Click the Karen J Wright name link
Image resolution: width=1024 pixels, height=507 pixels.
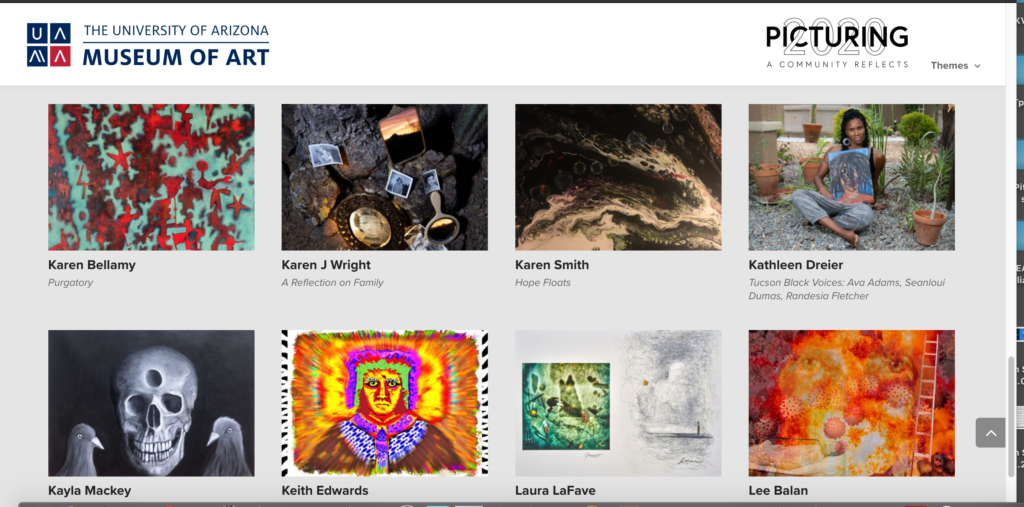tap(326, 265)
